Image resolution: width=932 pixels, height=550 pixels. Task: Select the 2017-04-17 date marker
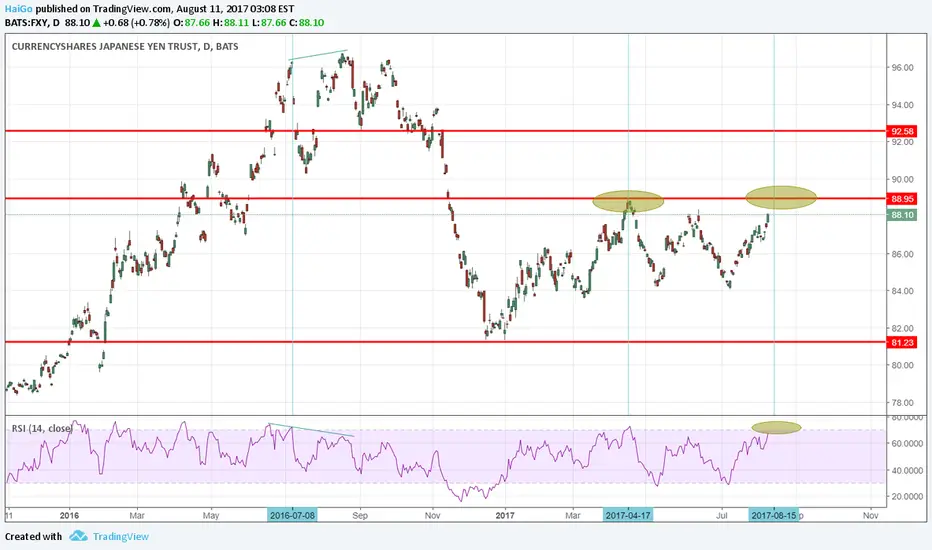pos(628,516)
